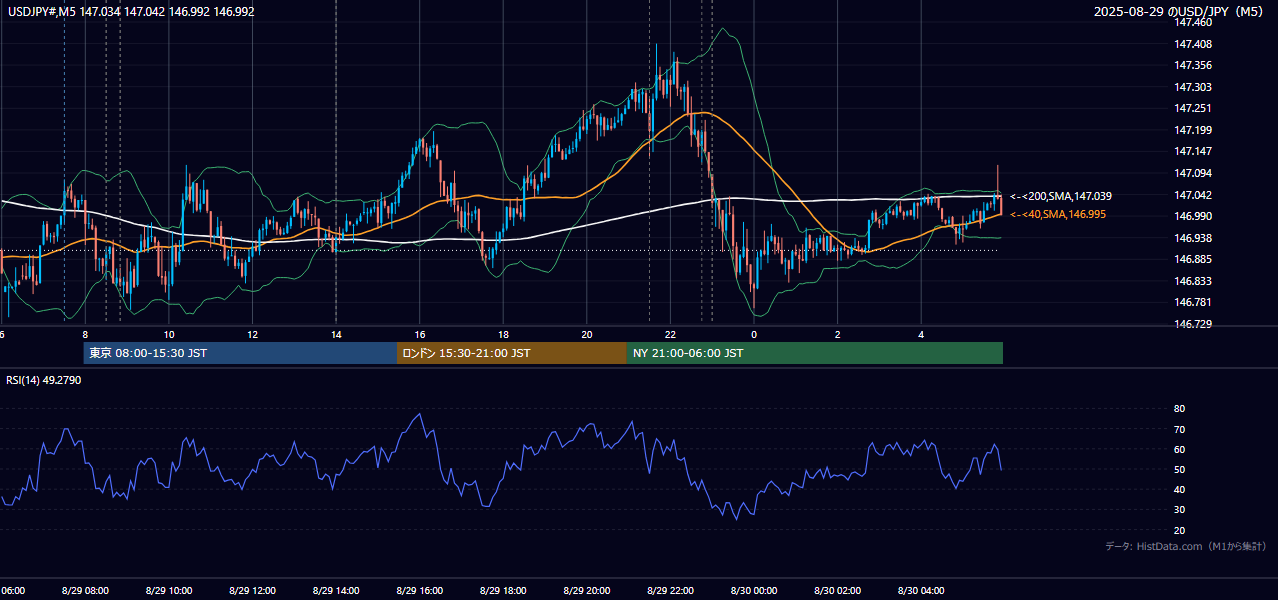Click RSI scale value 50
The width and height of the screenshot is (1278, 600).
pyautogui.click(x=1180, y=469)
